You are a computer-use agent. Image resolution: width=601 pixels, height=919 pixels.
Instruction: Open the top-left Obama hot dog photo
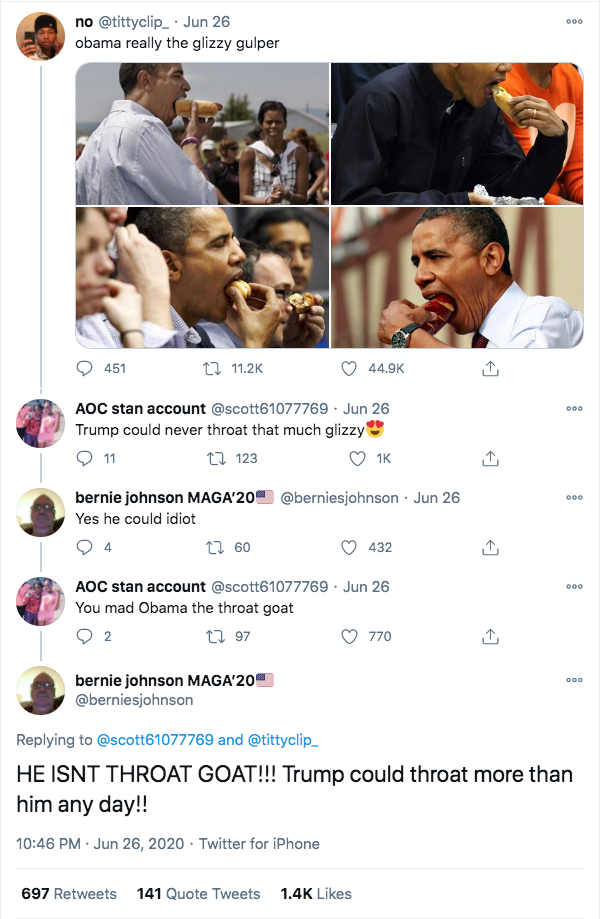click(202, 134)
